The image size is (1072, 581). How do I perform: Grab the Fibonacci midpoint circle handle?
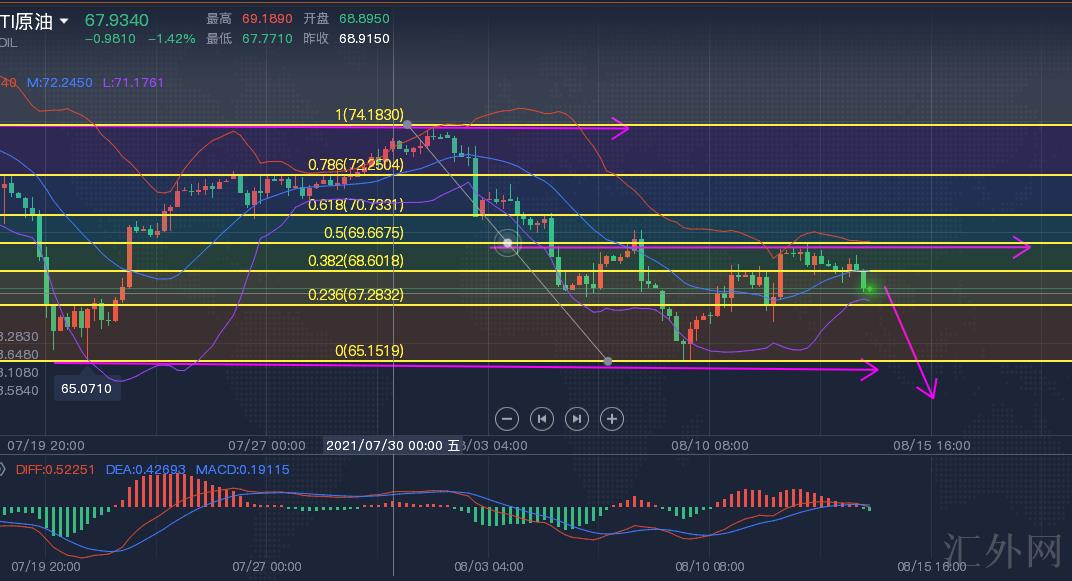pyautogui.click(x=508, y=242)
